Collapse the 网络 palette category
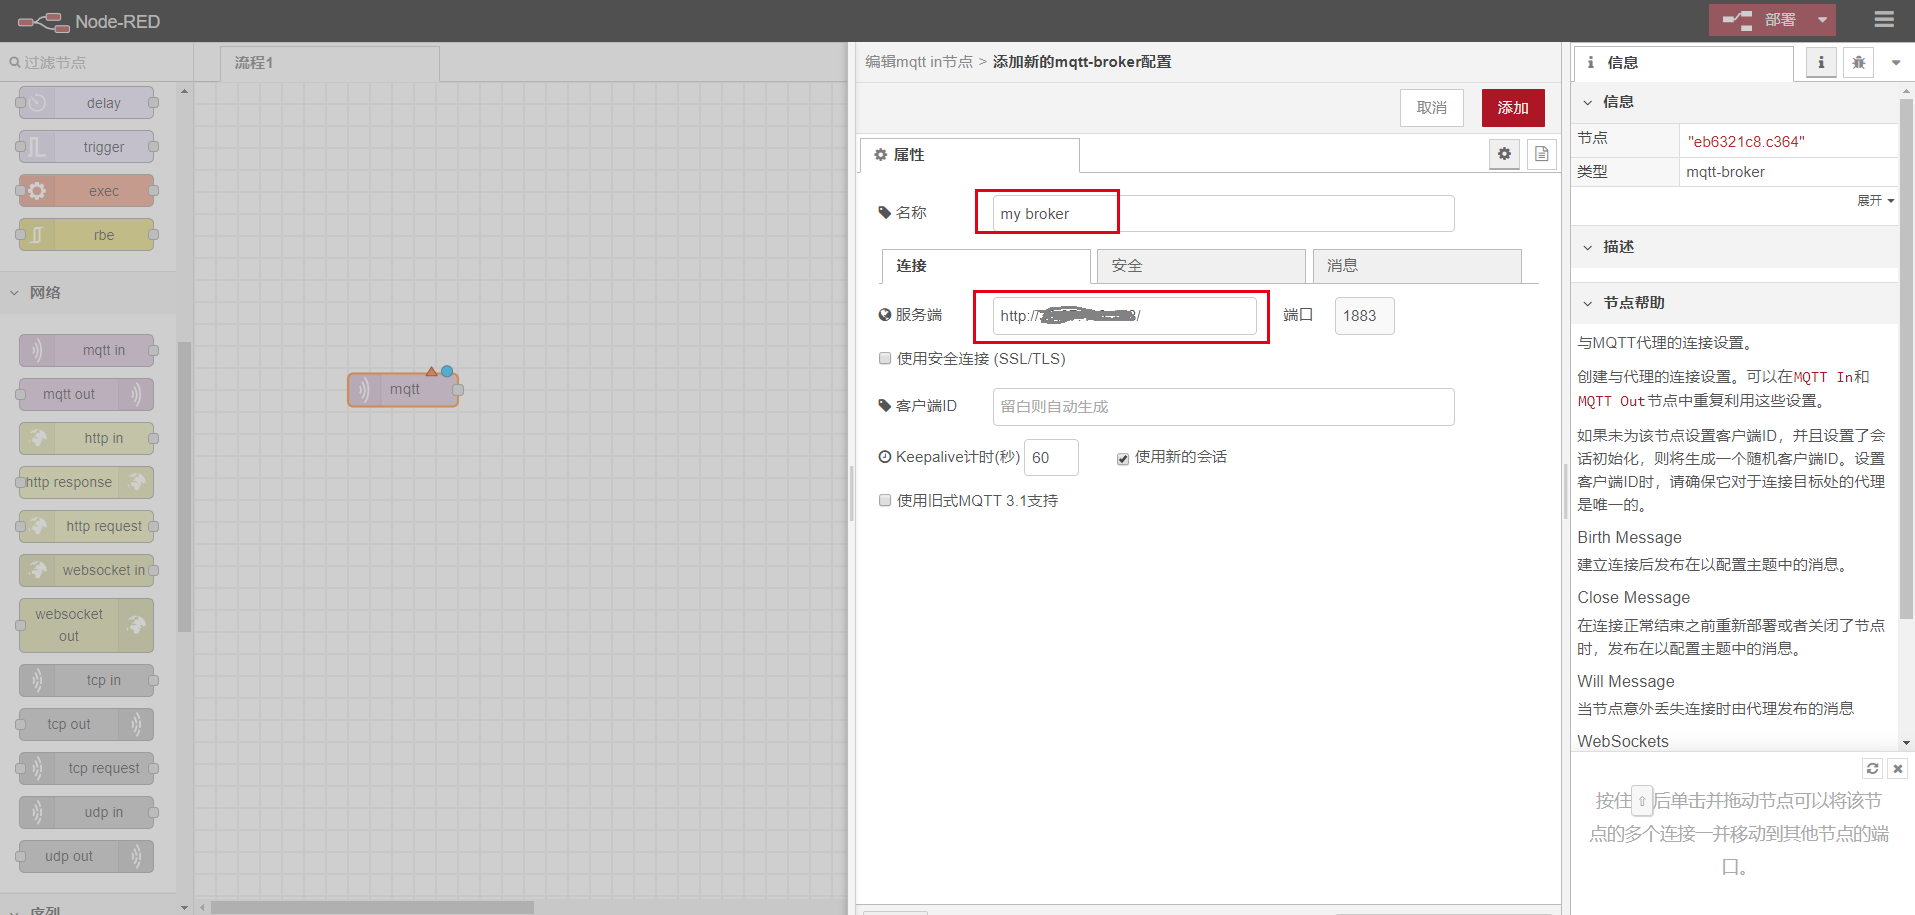Screen dimensions: 1915x915 88,292
